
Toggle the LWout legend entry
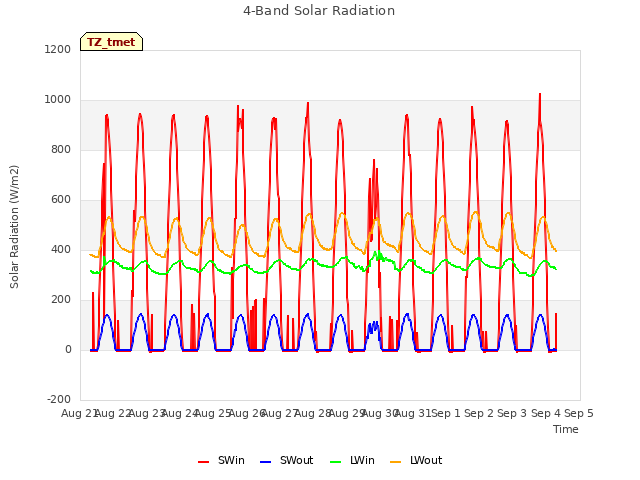coord(416,460)
